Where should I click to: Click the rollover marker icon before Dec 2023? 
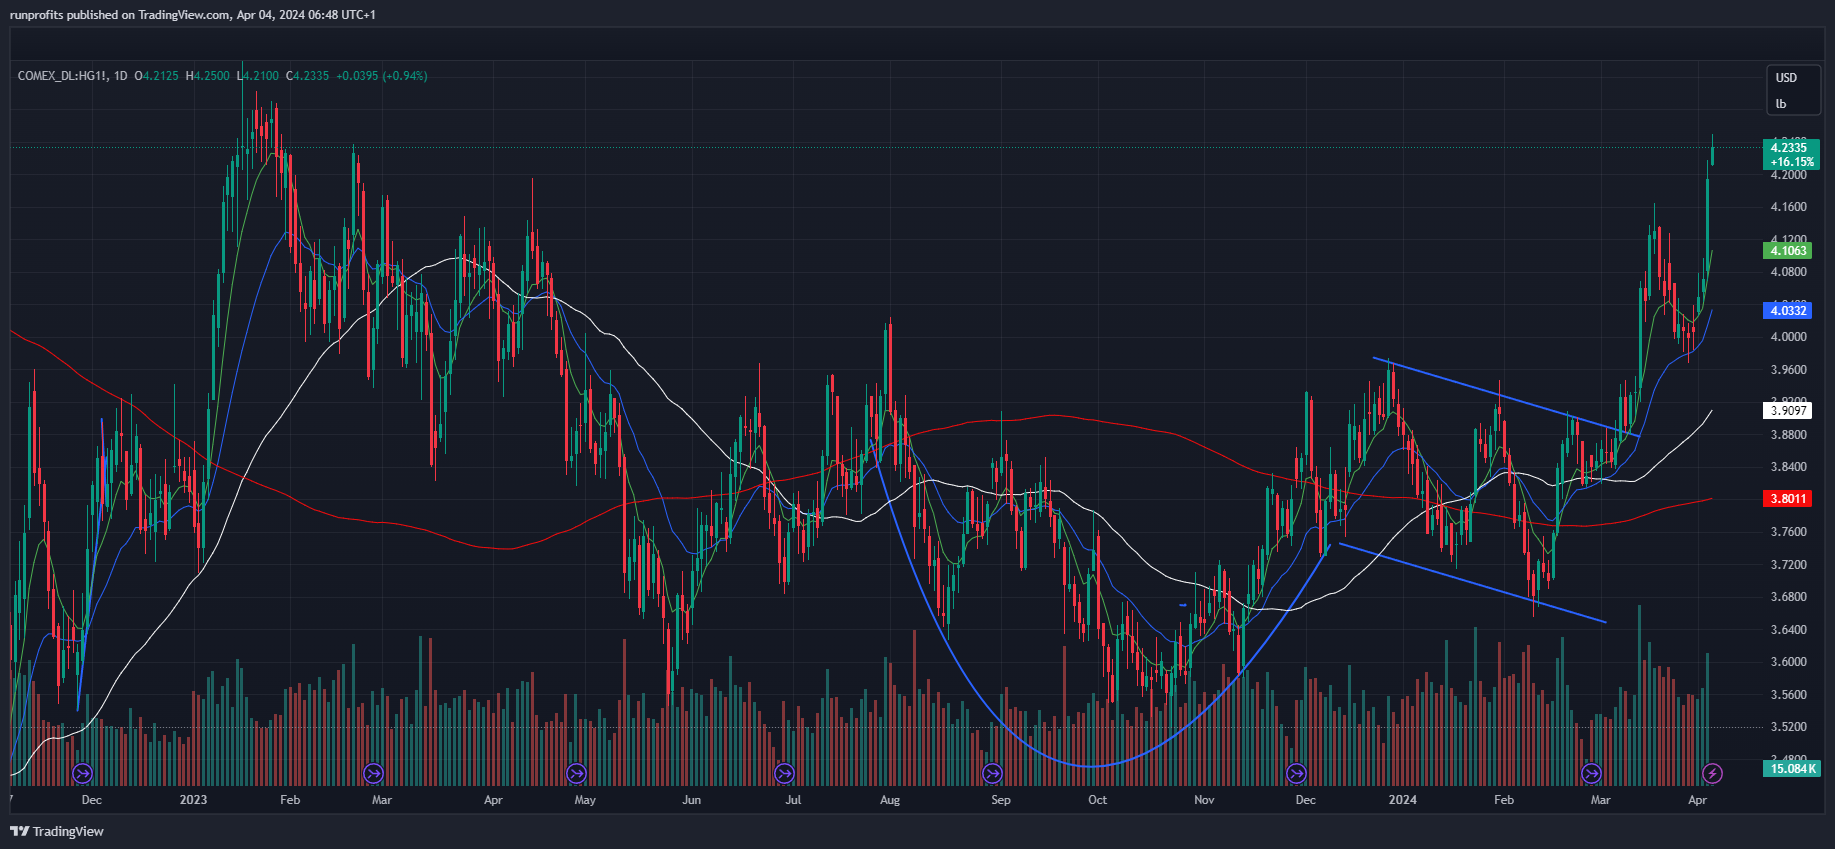point(1296,773)
